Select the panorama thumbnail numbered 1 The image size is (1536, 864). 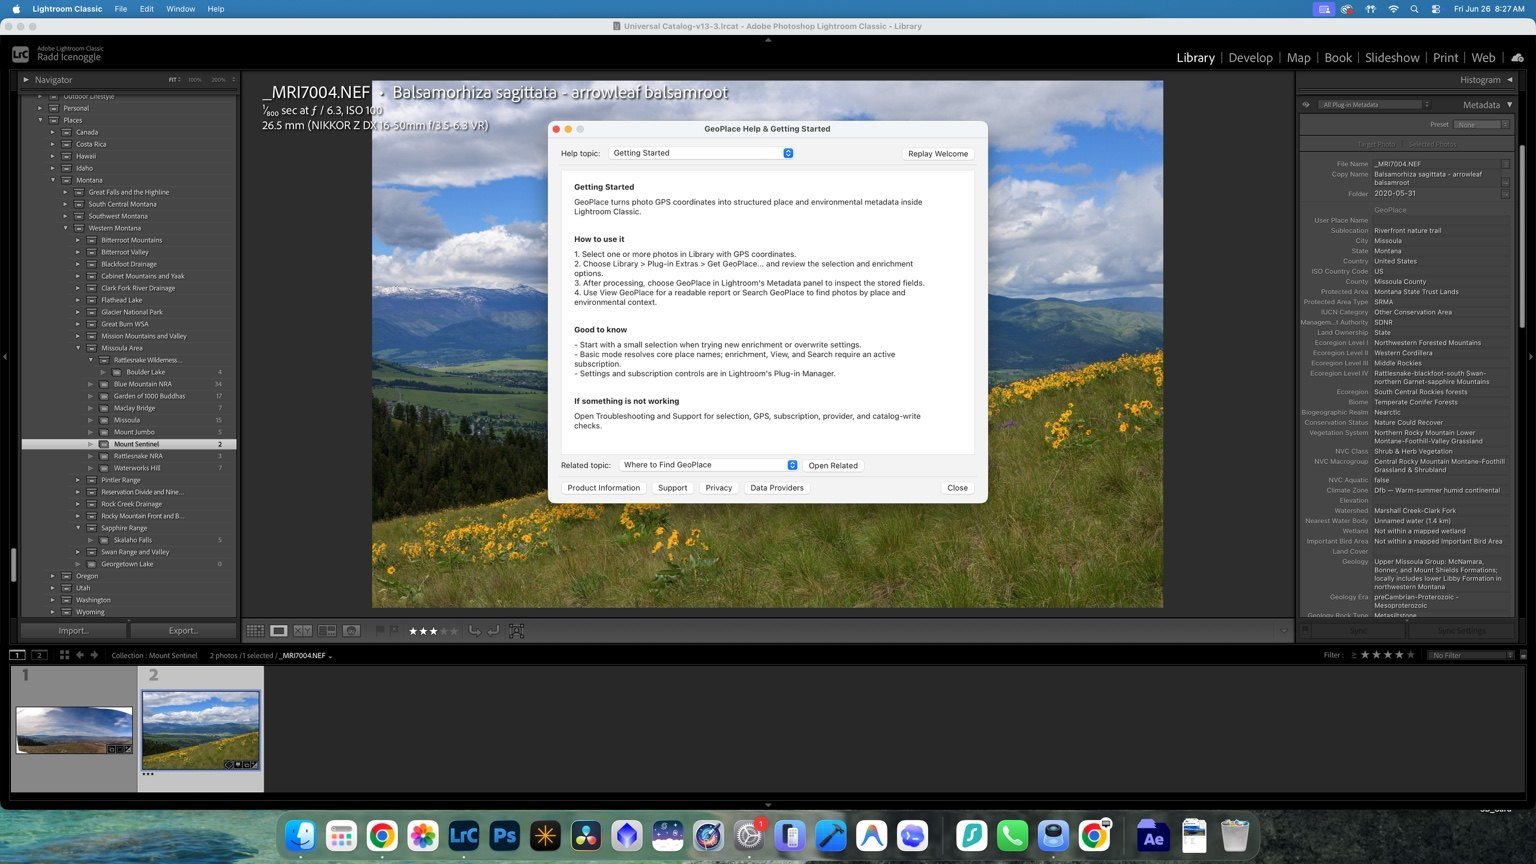pos(74,730)
